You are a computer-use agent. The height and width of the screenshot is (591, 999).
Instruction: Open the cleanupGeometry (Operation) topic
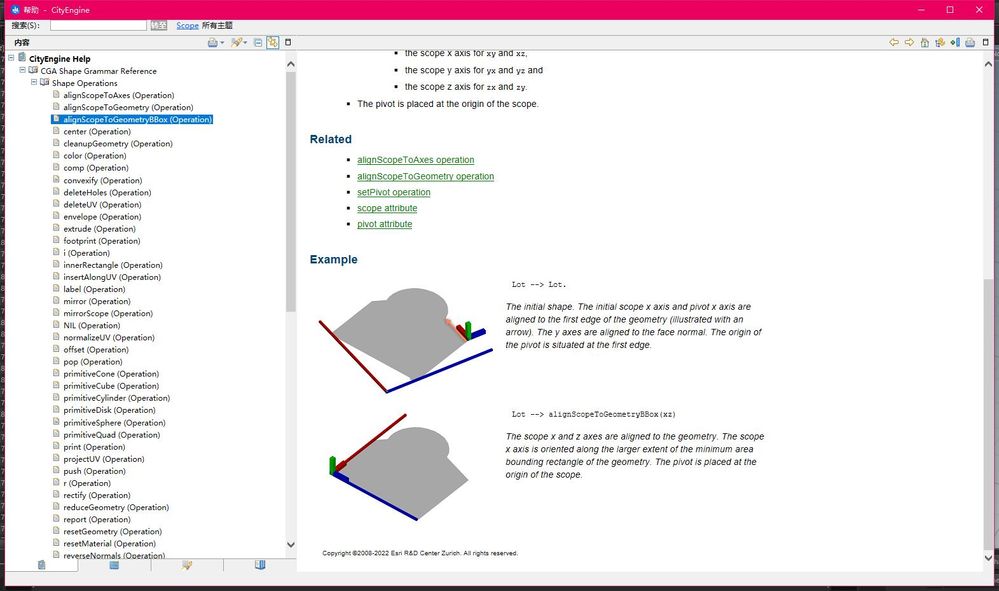(x=118, y=144)
